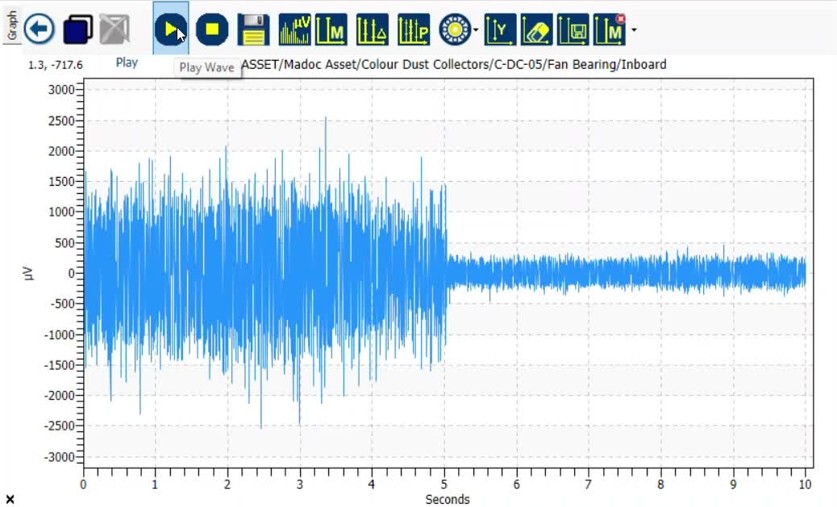This screenshot has height=507, width=837.
Task: Expand the dropdown arrow beside wheel icon
Action: 475,31
